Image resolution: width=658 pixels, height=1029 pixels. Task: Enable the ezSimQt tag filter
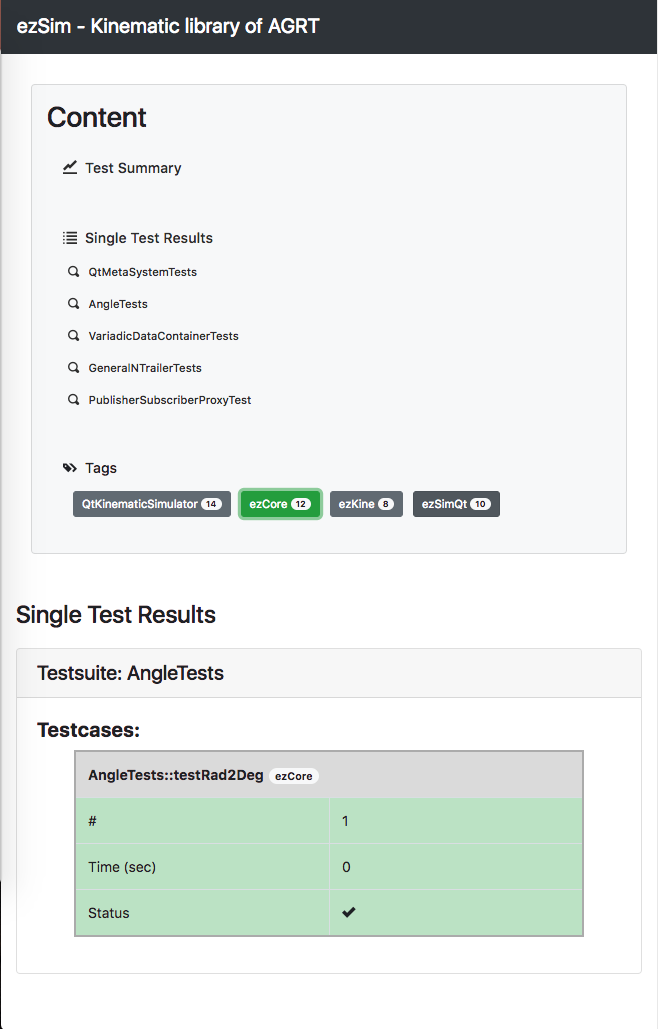pyautogui.click(x=456, y=504)
